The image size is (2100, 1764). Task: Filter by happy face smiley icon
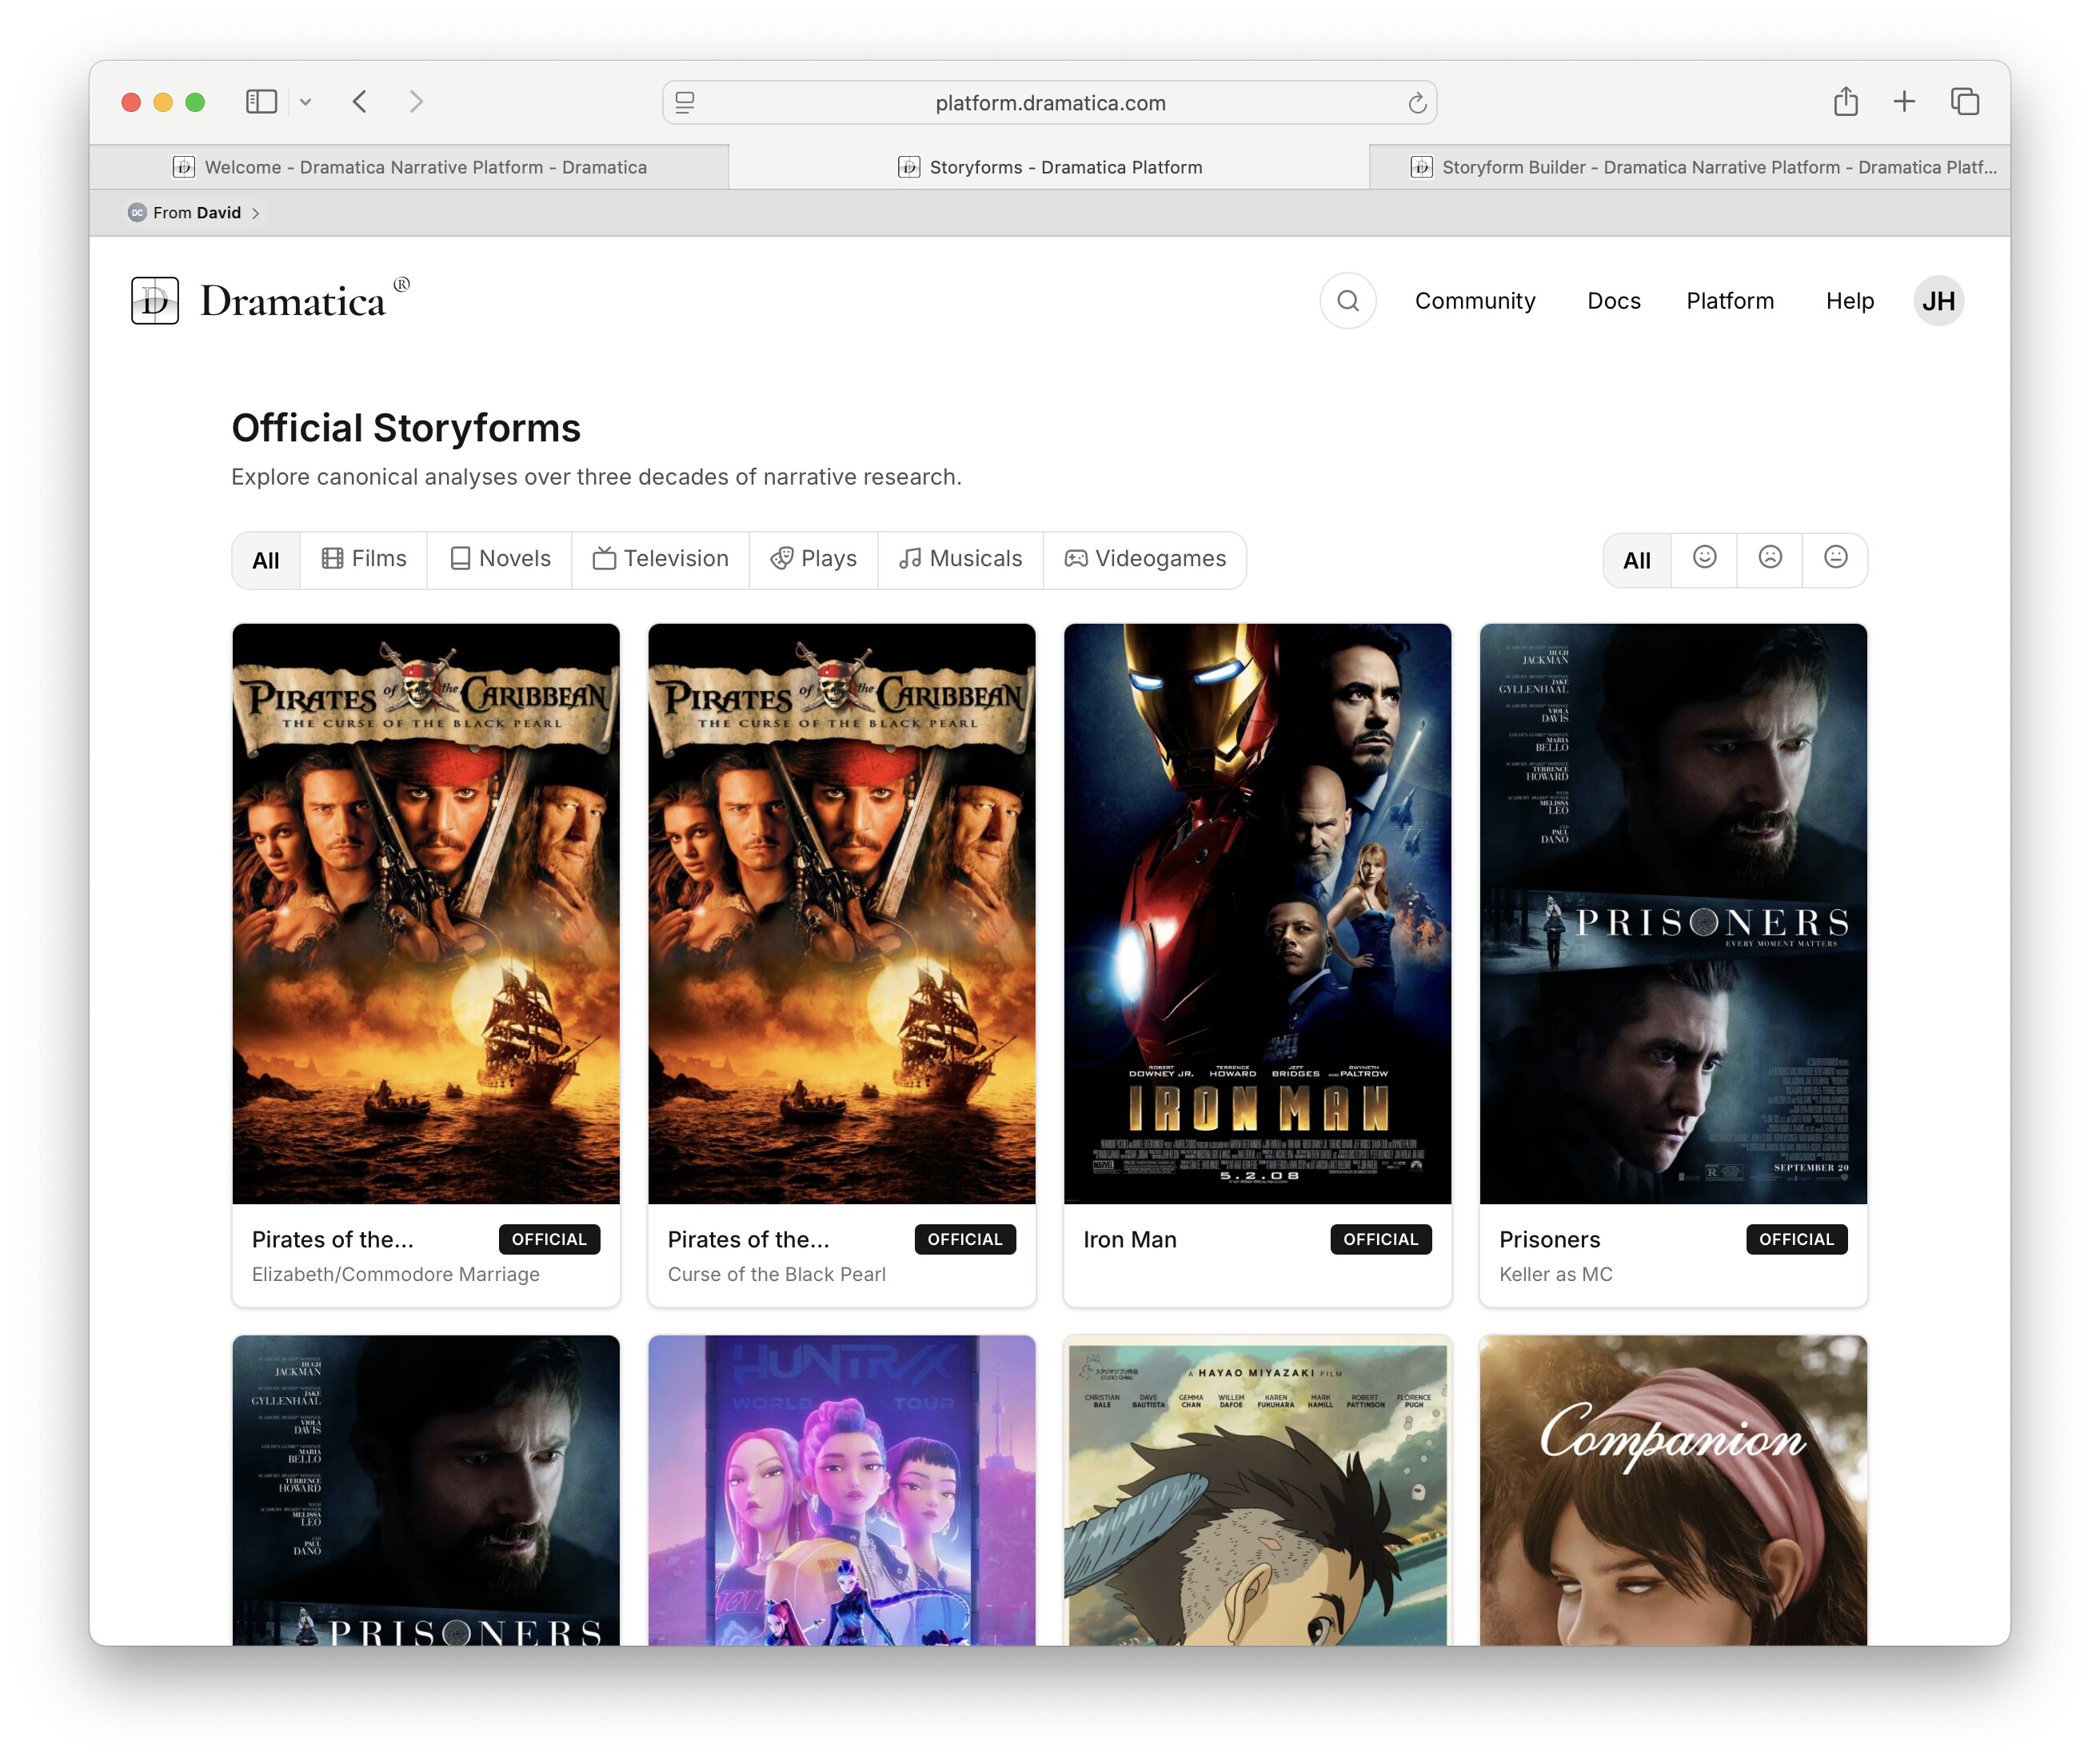tap(1704, 558)
